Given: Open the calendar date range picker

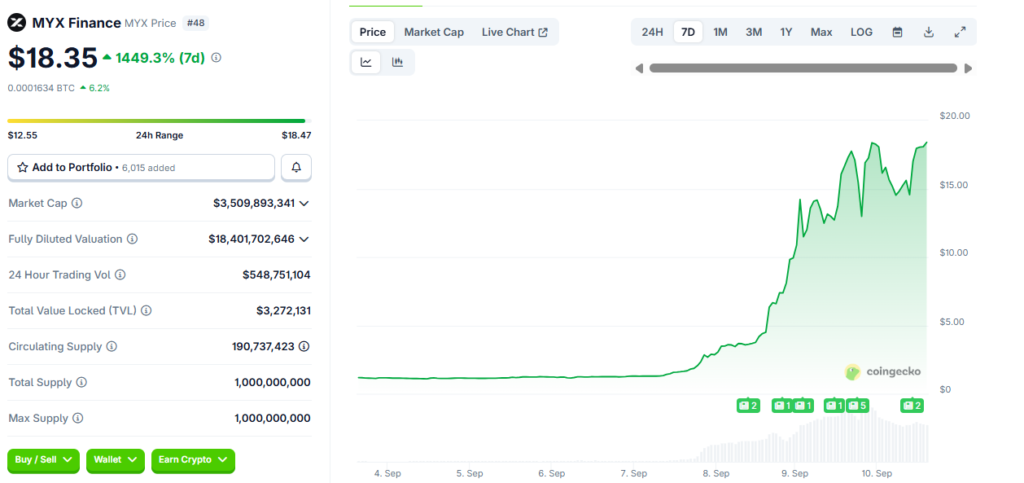Looking at the screenshot, I should click(897, 32).
